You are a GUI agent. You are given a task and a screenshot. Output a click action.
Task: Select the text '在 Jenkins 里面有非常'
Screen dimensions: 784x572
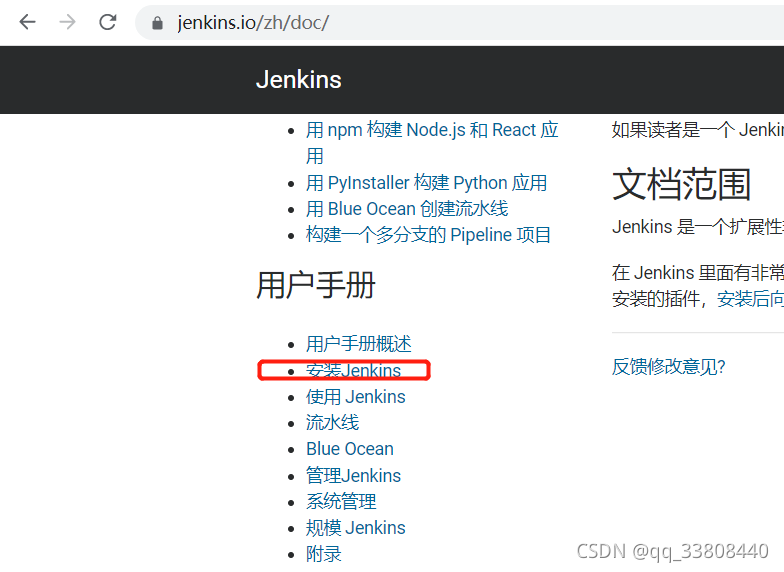click(x=698, y=273)
